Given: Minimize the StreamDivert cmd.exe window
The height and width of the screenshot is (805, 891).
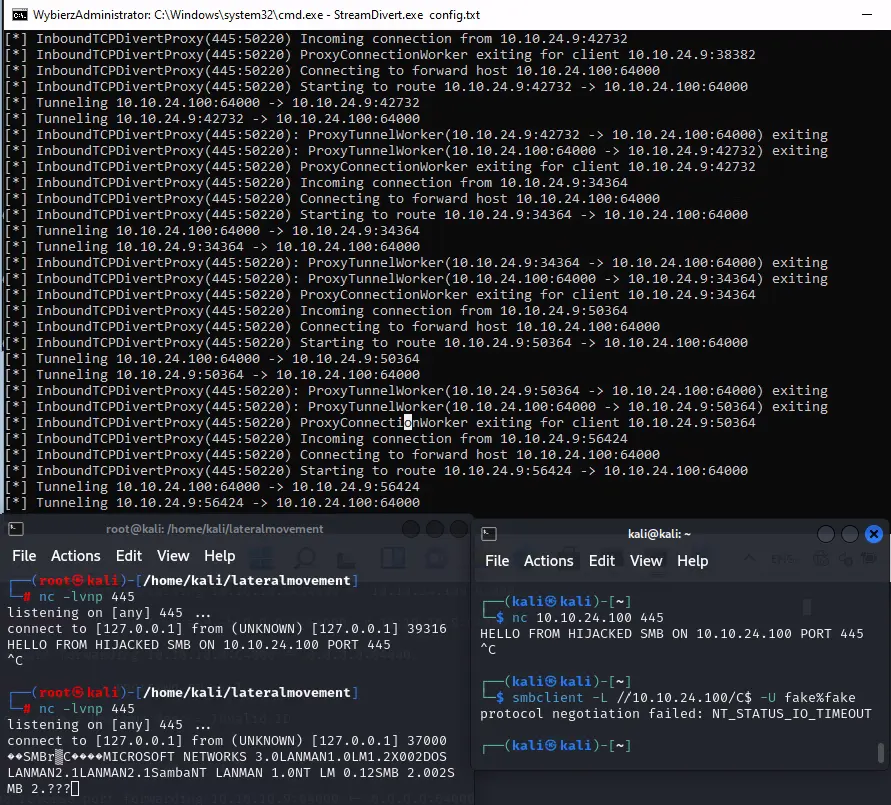Looking at the screenshot, I should point(868,15).
